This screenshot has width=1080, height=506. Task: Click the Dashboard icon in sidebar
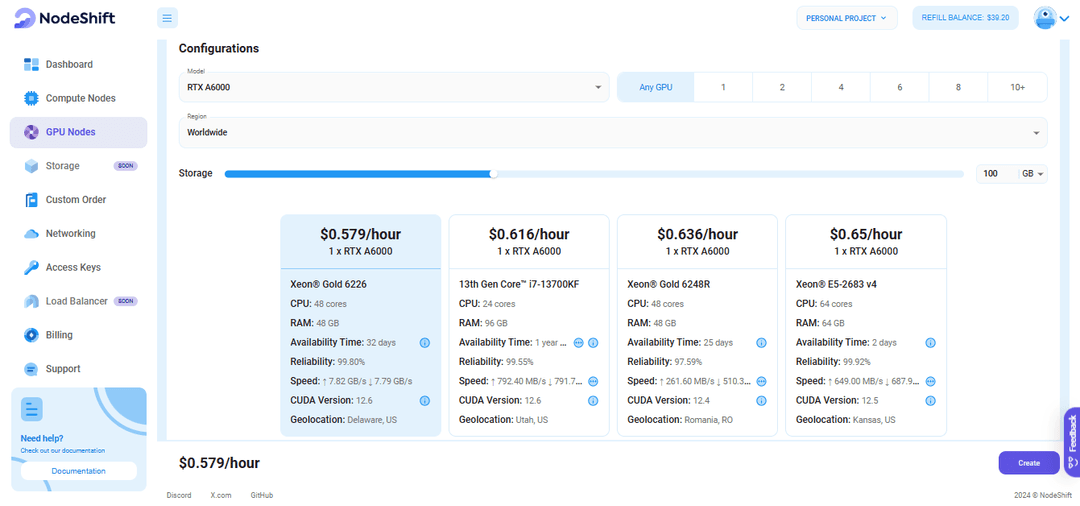[x=31, y=65]
